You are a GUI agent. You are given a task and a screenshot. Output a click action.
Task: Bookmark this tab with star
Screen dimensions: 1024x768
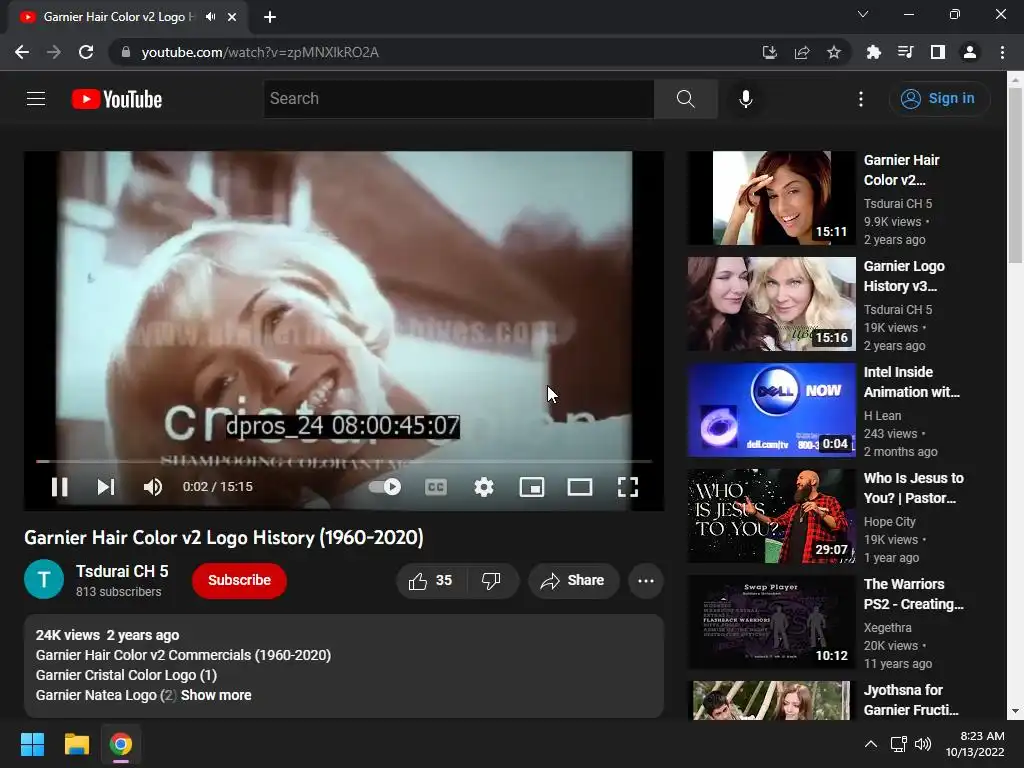[x=834, y=52]
